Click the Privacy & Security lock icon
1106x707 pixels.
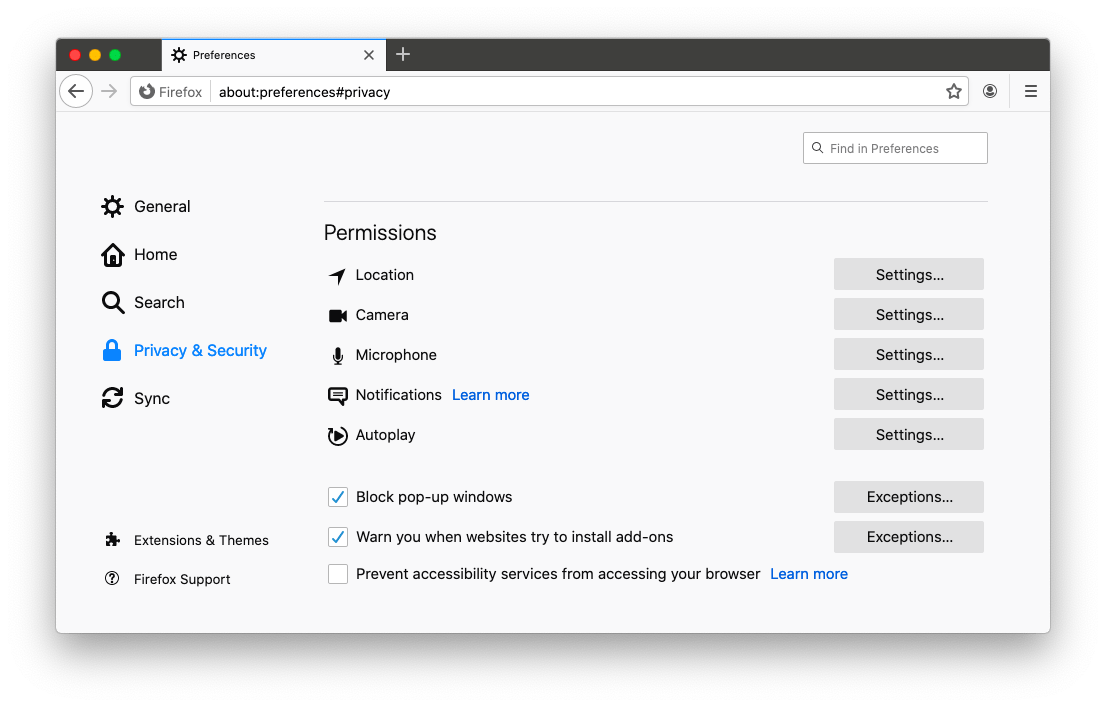(x=113, y=350)
